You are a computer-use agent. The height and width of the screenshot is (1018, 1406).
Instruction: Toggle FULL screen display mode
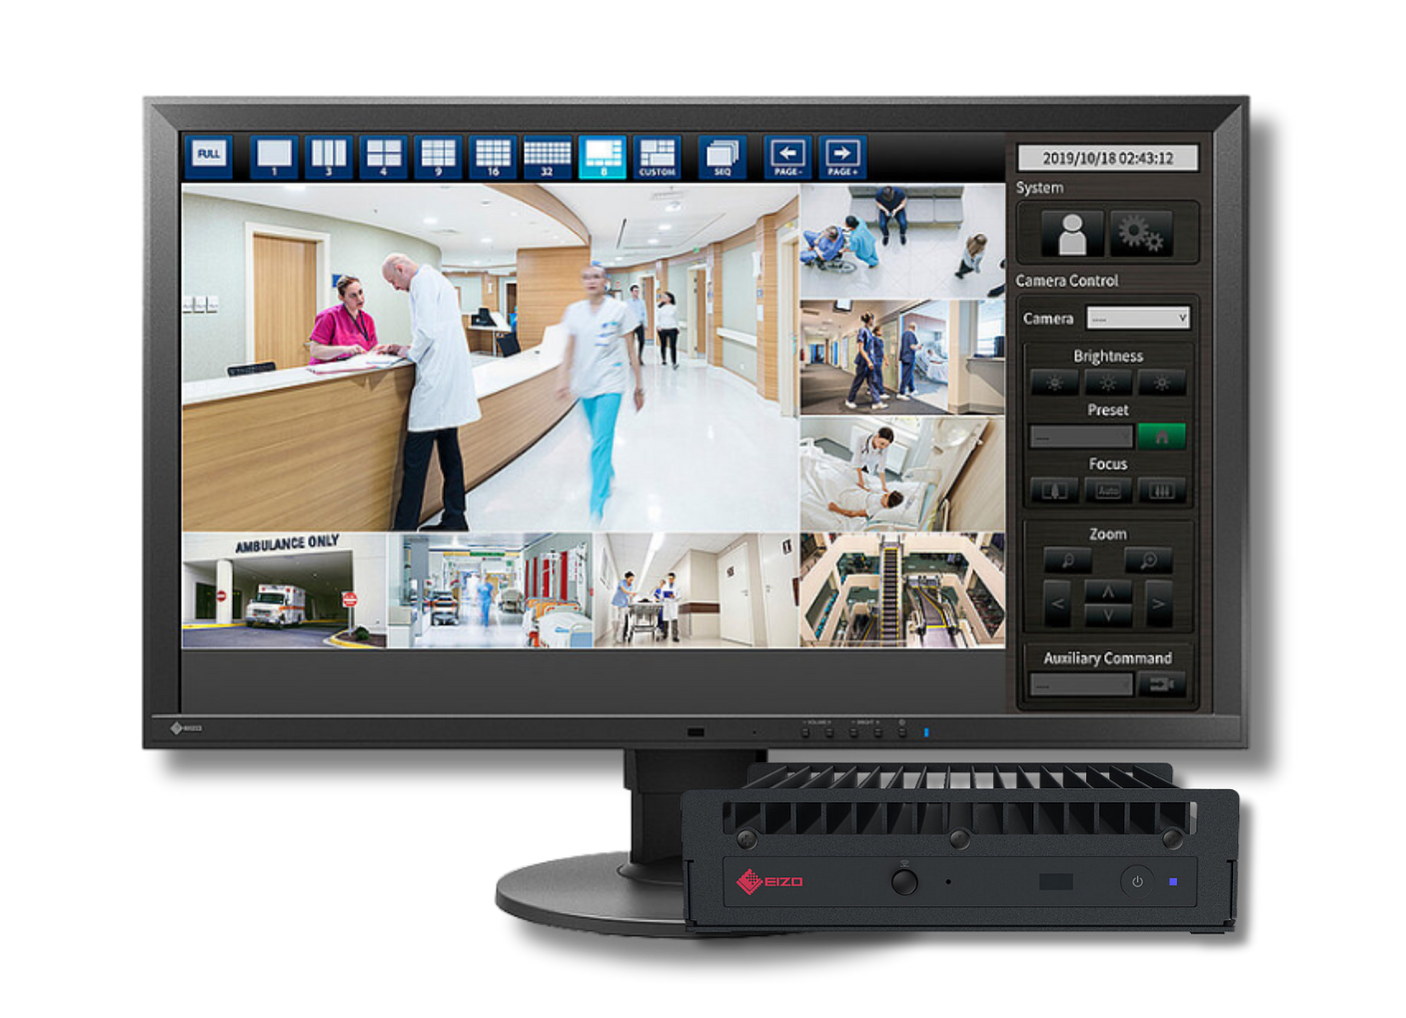209,156
